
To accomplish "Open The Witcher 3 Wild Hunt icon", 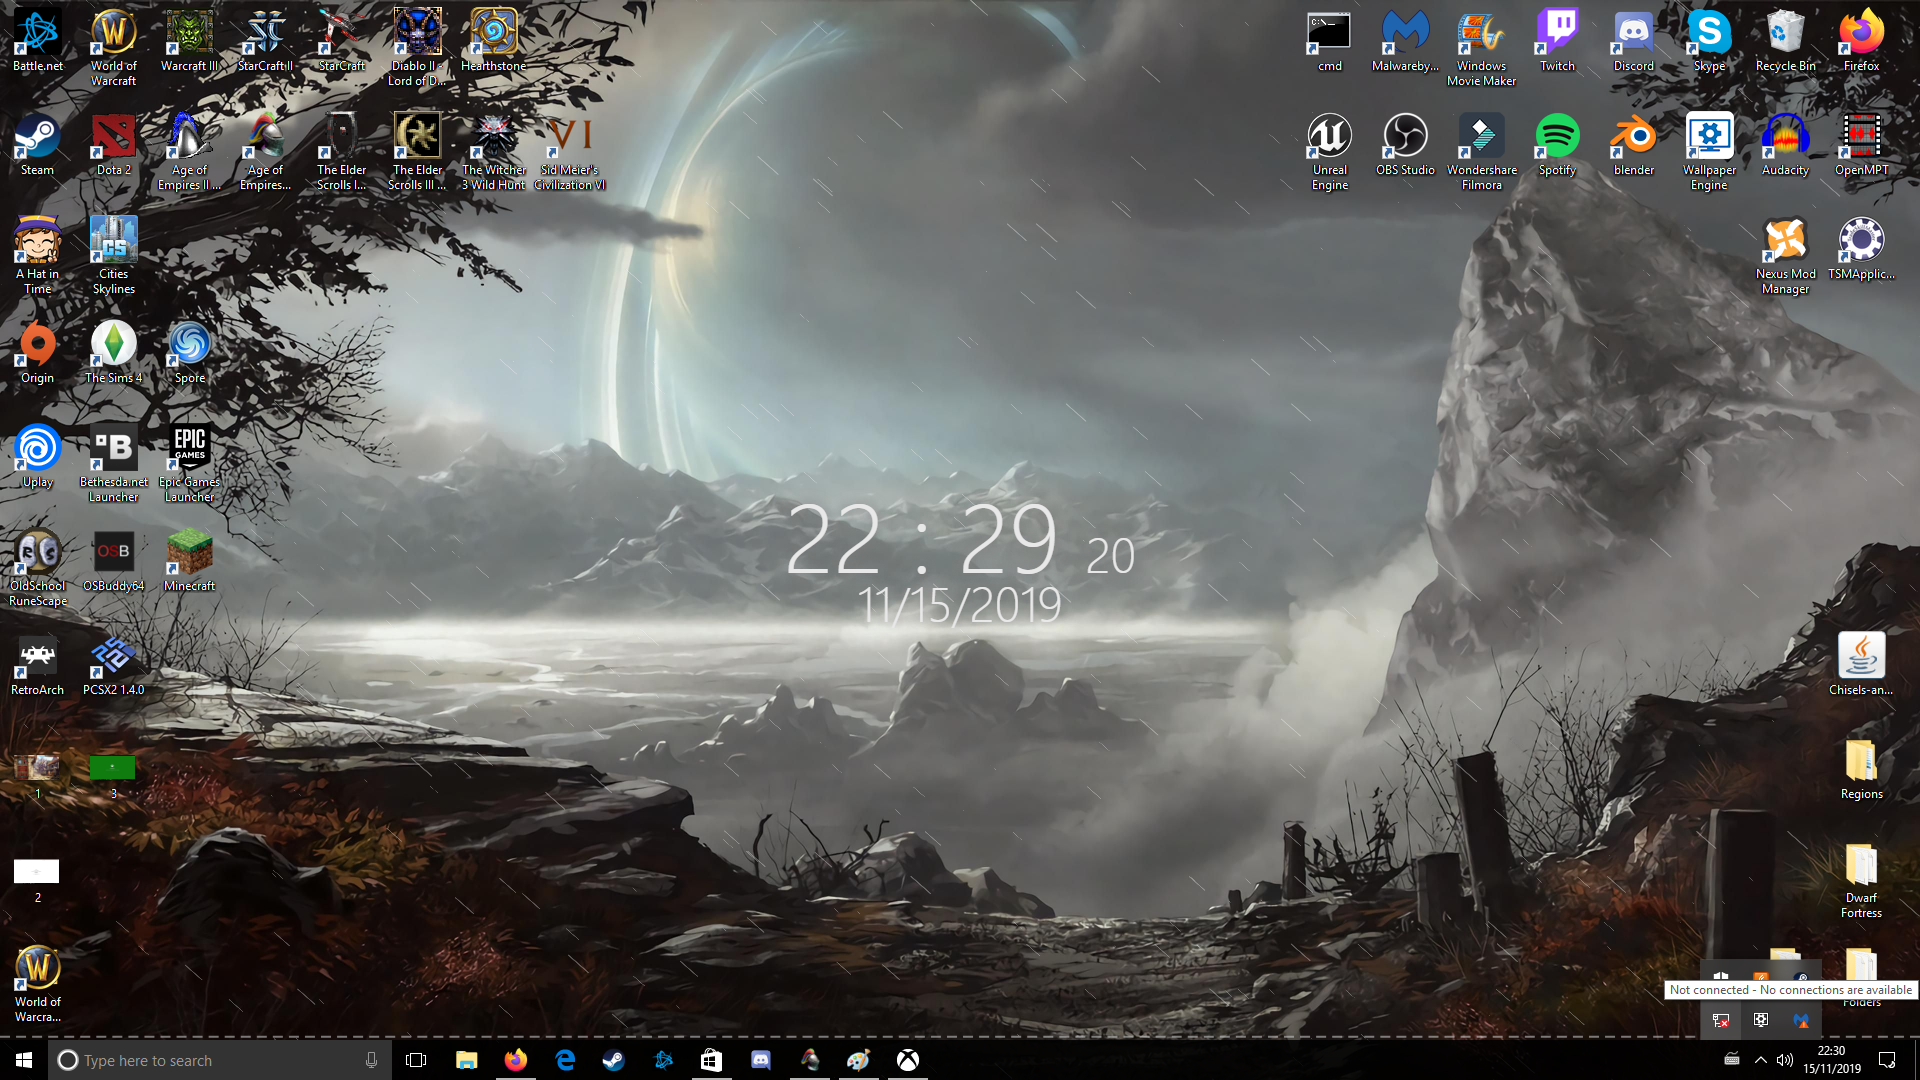I will (x=494, y=153).
